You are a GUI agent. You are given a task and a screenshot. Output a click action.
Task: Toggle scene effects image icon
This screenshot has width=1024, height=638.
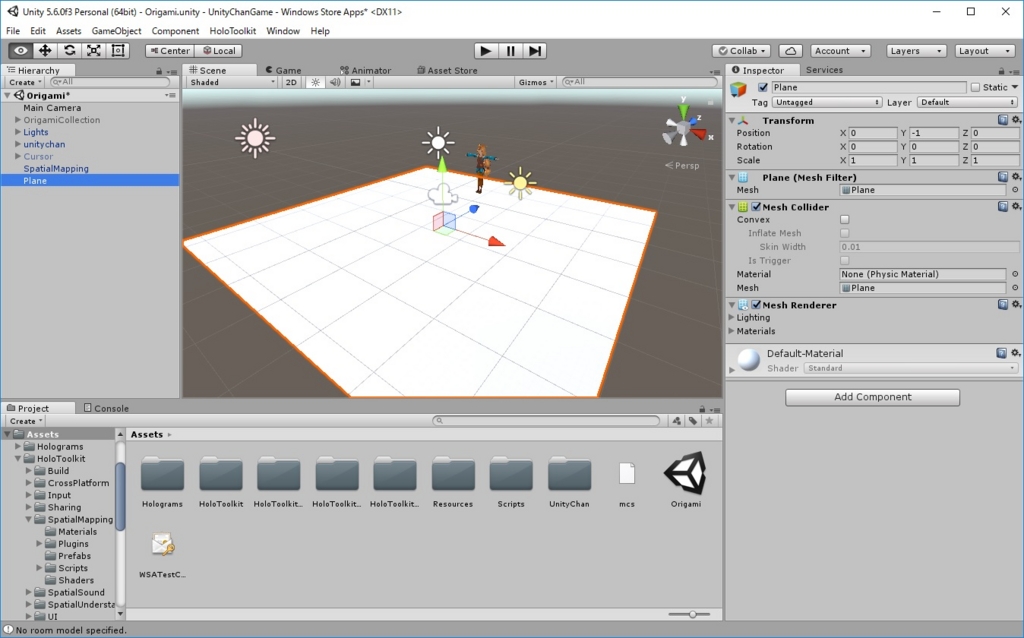(355, 82)
